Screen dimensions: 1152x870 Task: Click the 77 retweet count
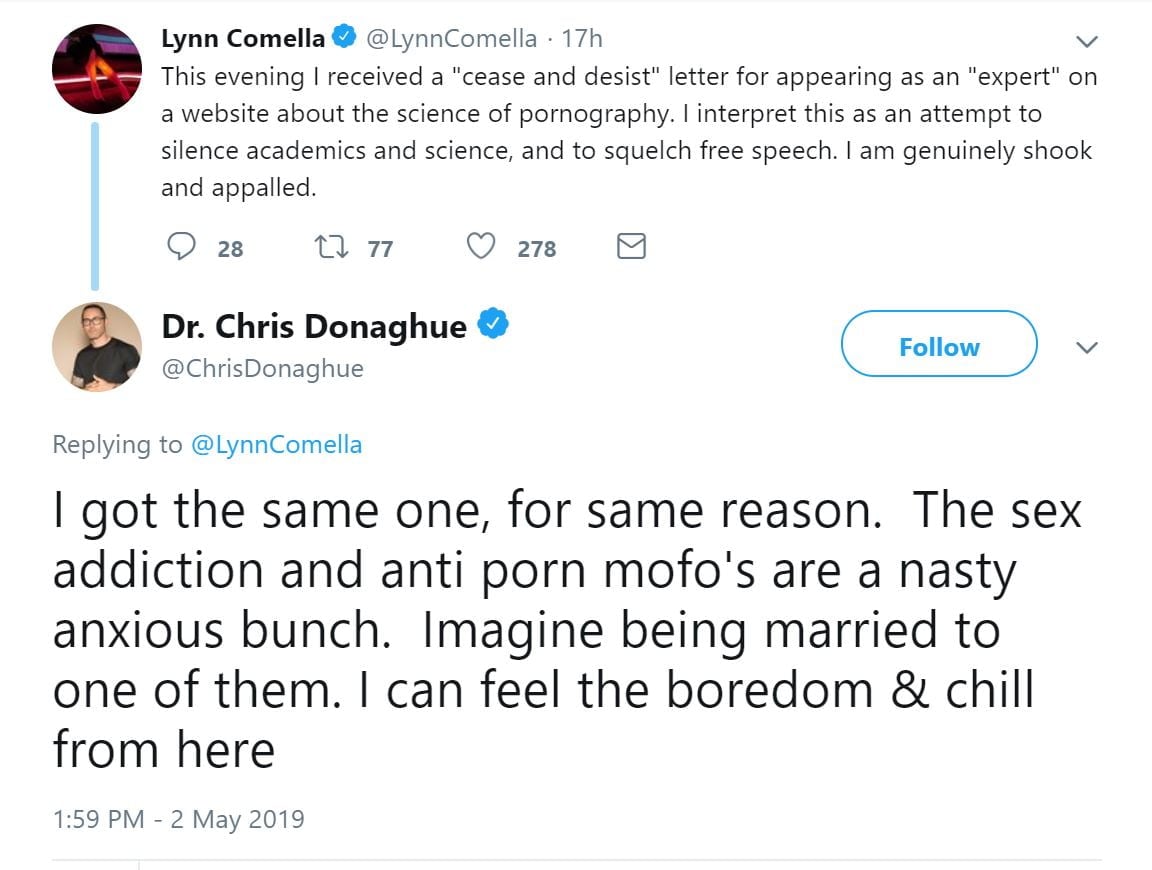380,249
